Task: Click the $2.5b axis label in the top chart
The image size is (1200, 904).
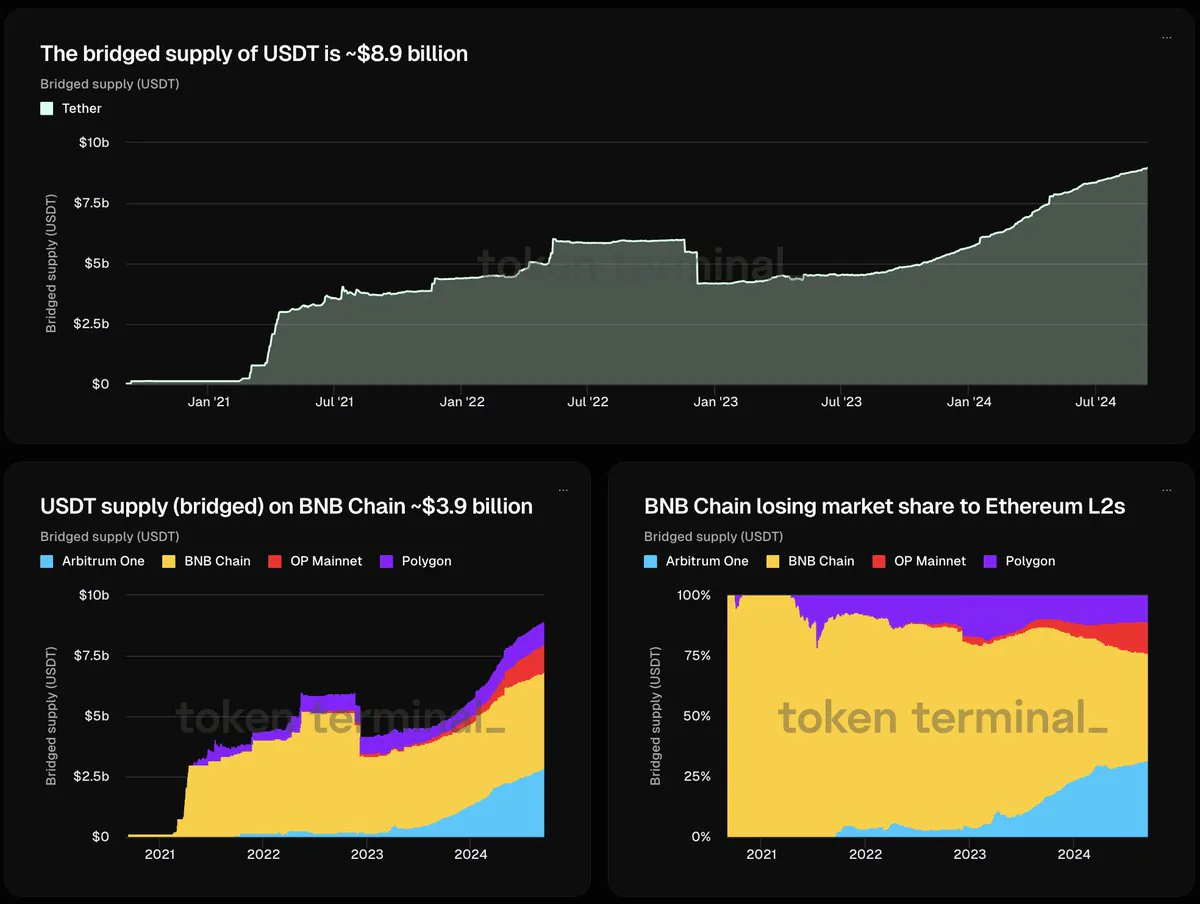Action: (x=93, y=324)
